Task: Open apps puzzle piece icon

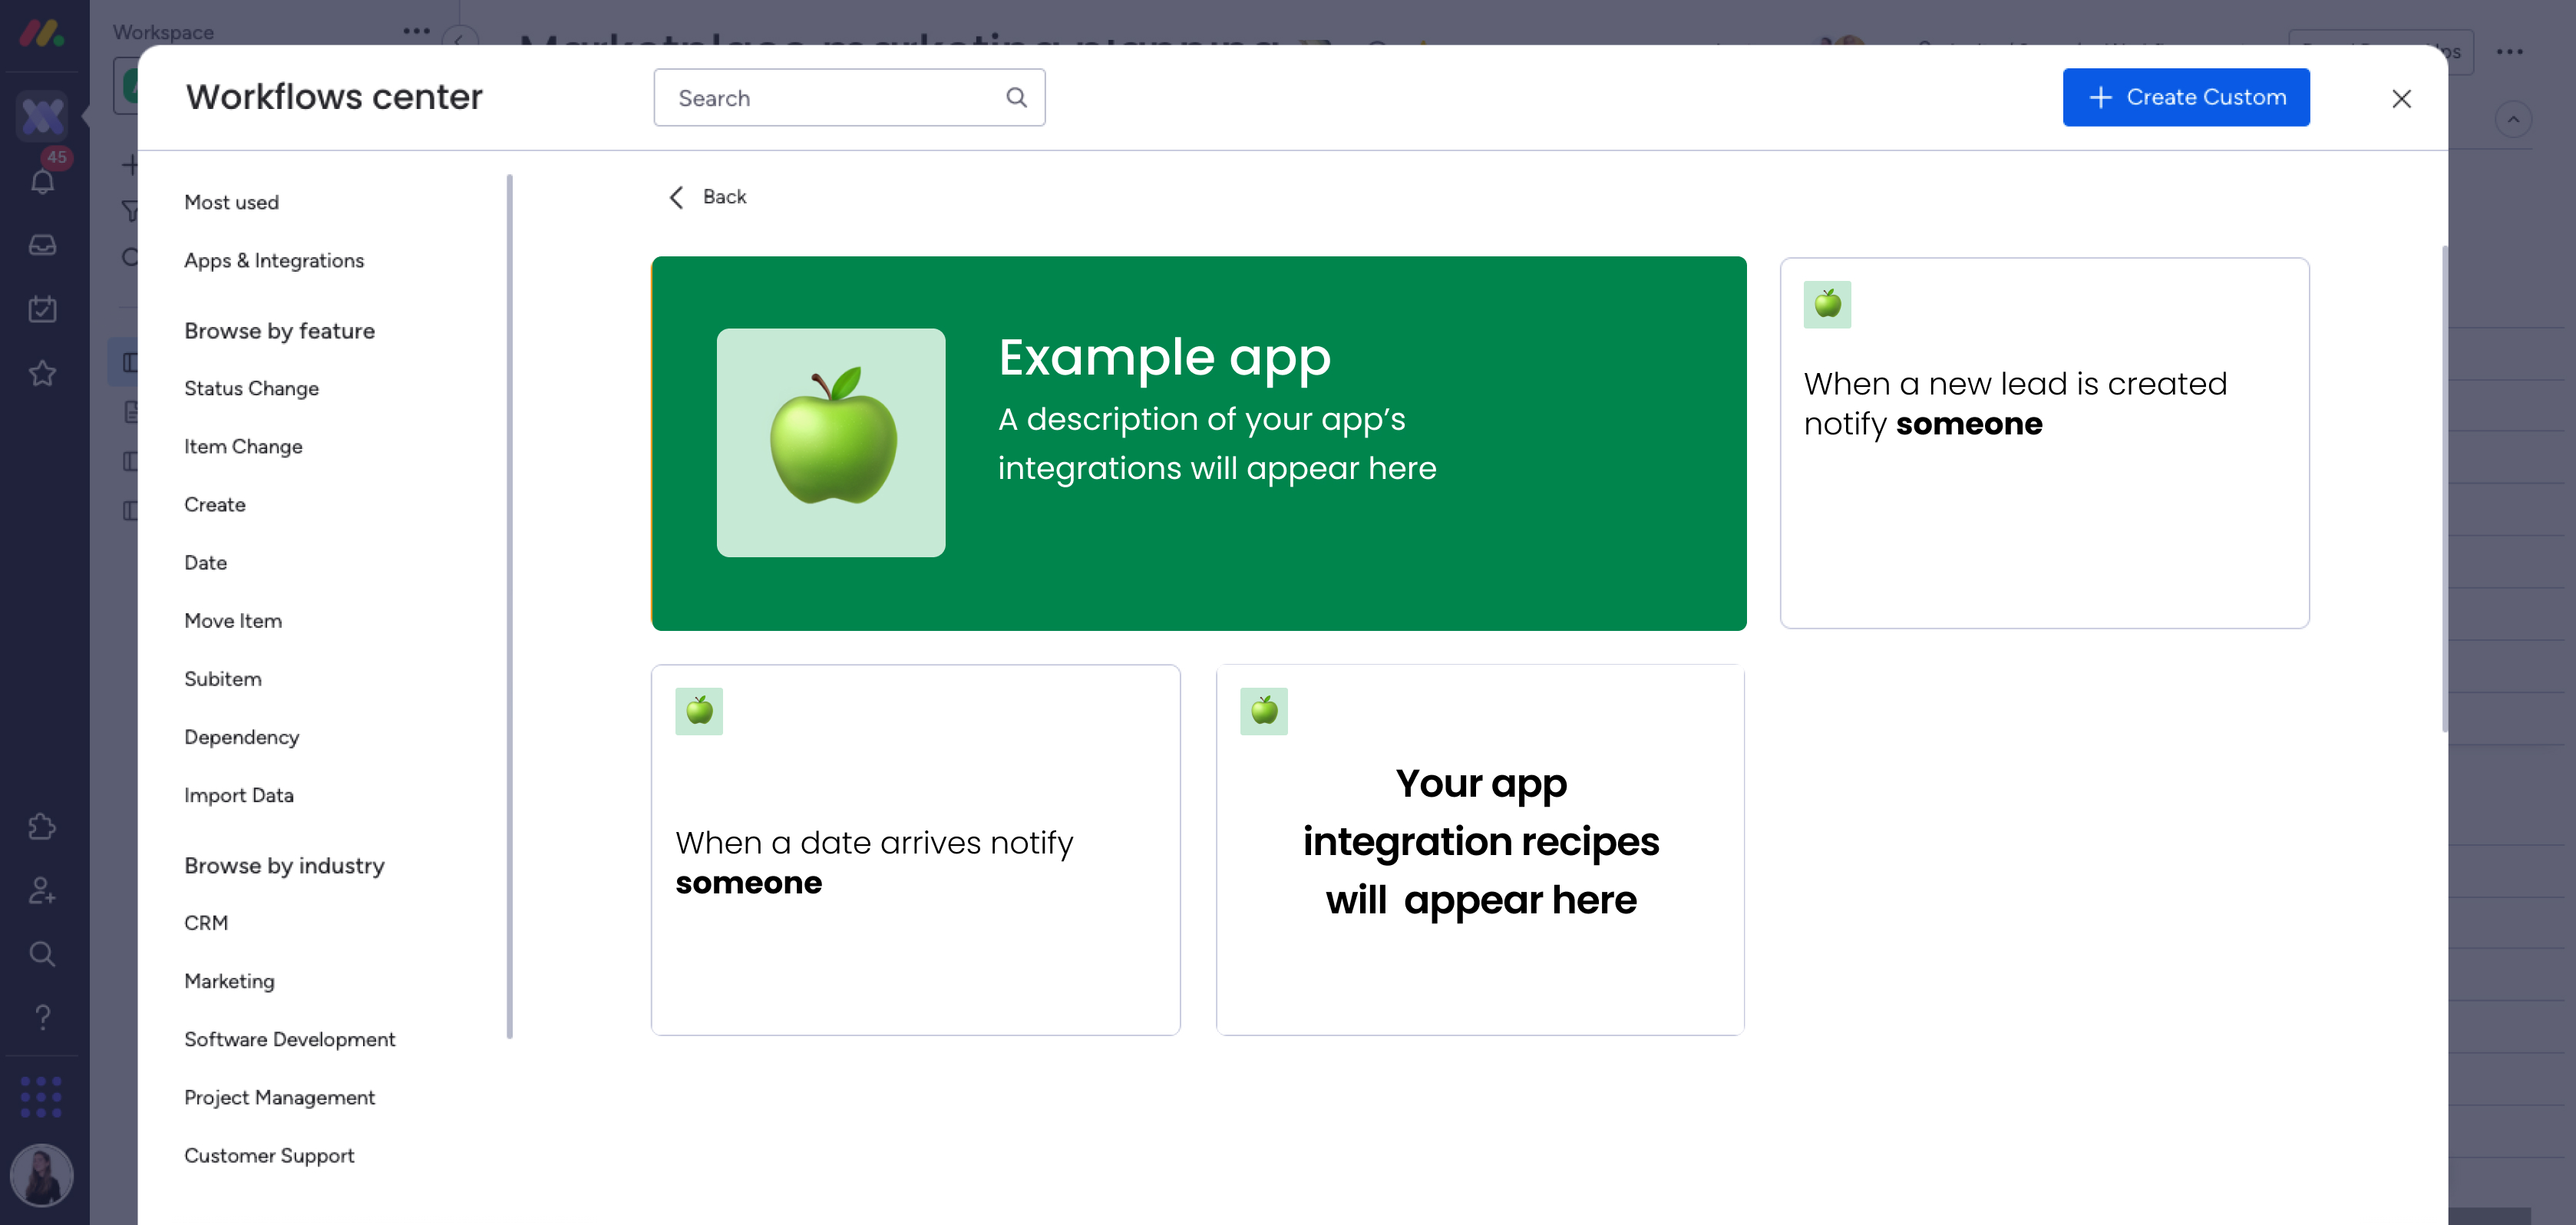Action: coord(42,827)
